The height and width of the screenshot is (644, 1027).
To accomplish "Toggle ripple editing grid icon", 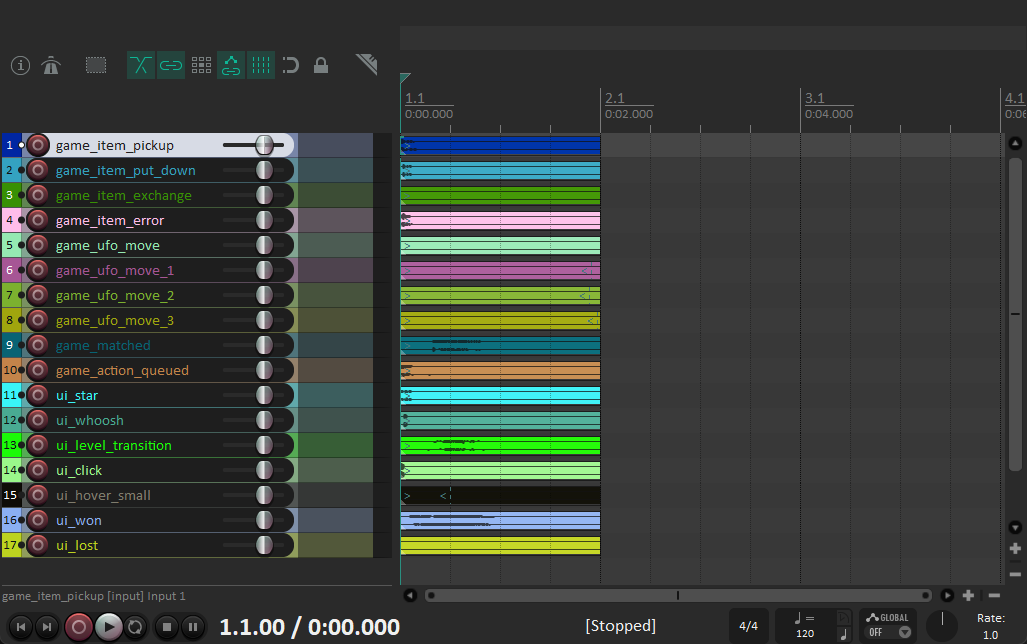I will pyautogui.click(x=201, y=66).
